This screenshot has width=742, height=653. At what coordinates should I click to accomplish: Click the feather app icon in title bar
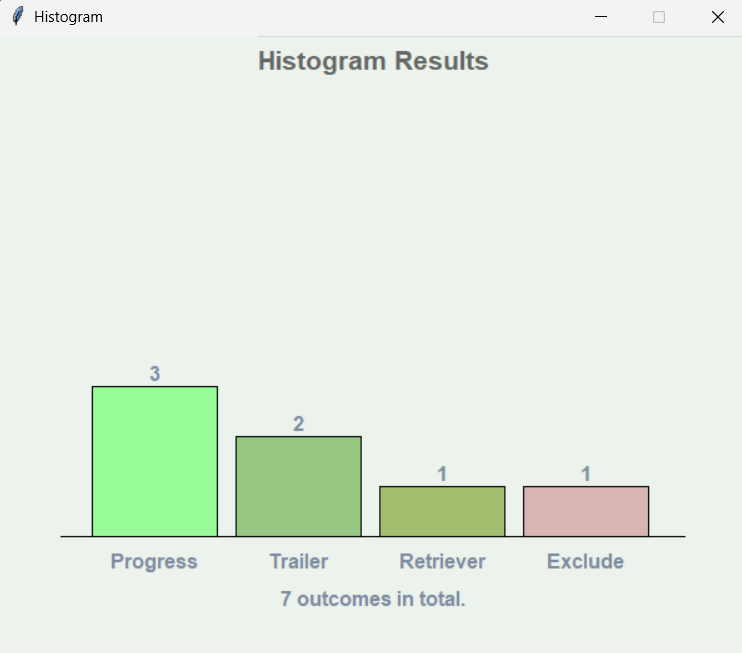coord(17,17)
